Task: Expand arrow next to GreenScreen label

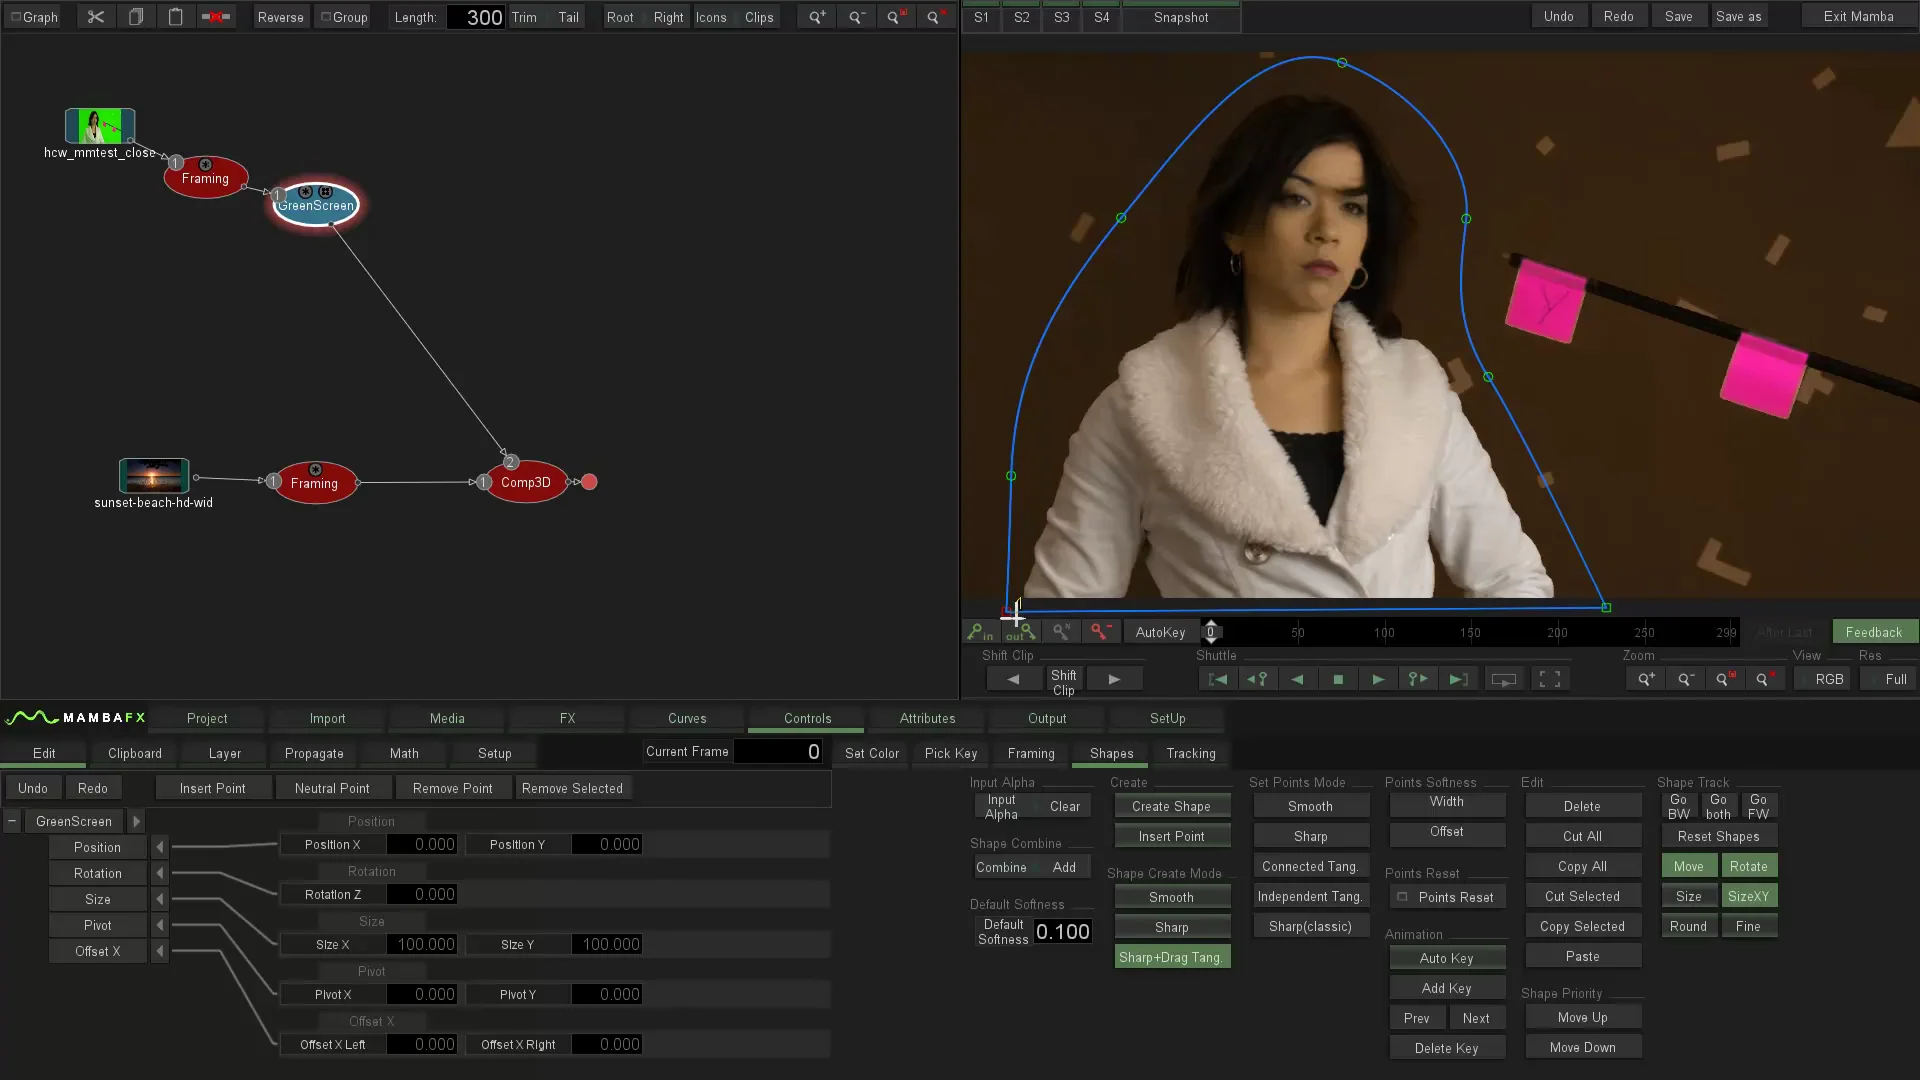Action: (136, 821)
